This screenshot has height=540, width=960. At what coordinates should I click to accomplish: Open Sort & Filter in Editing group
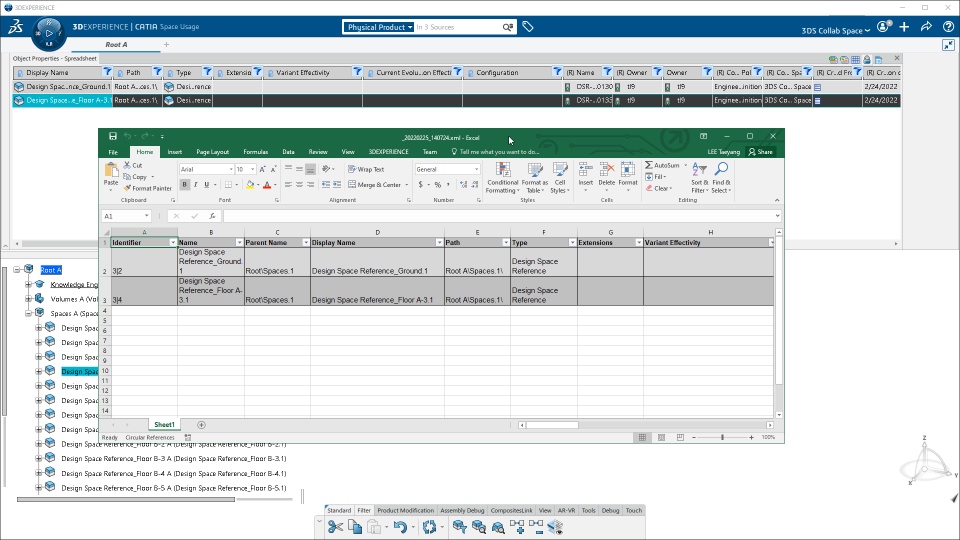699,178
